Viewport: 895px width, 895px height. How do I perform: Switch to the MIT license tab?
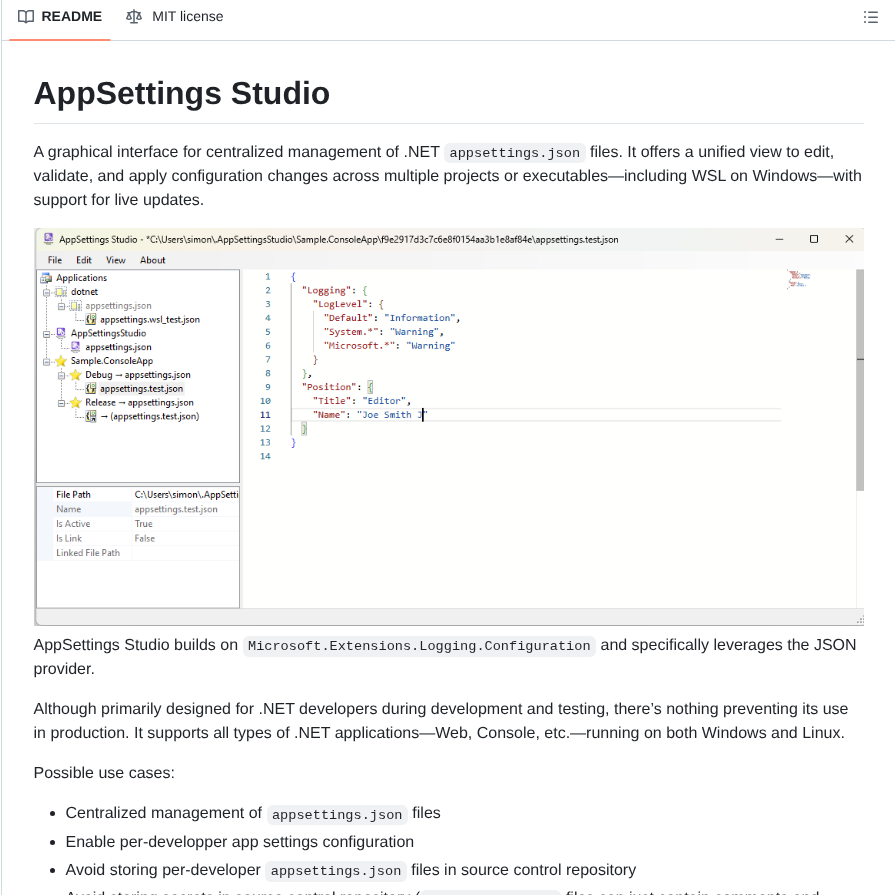click(186, 17)
